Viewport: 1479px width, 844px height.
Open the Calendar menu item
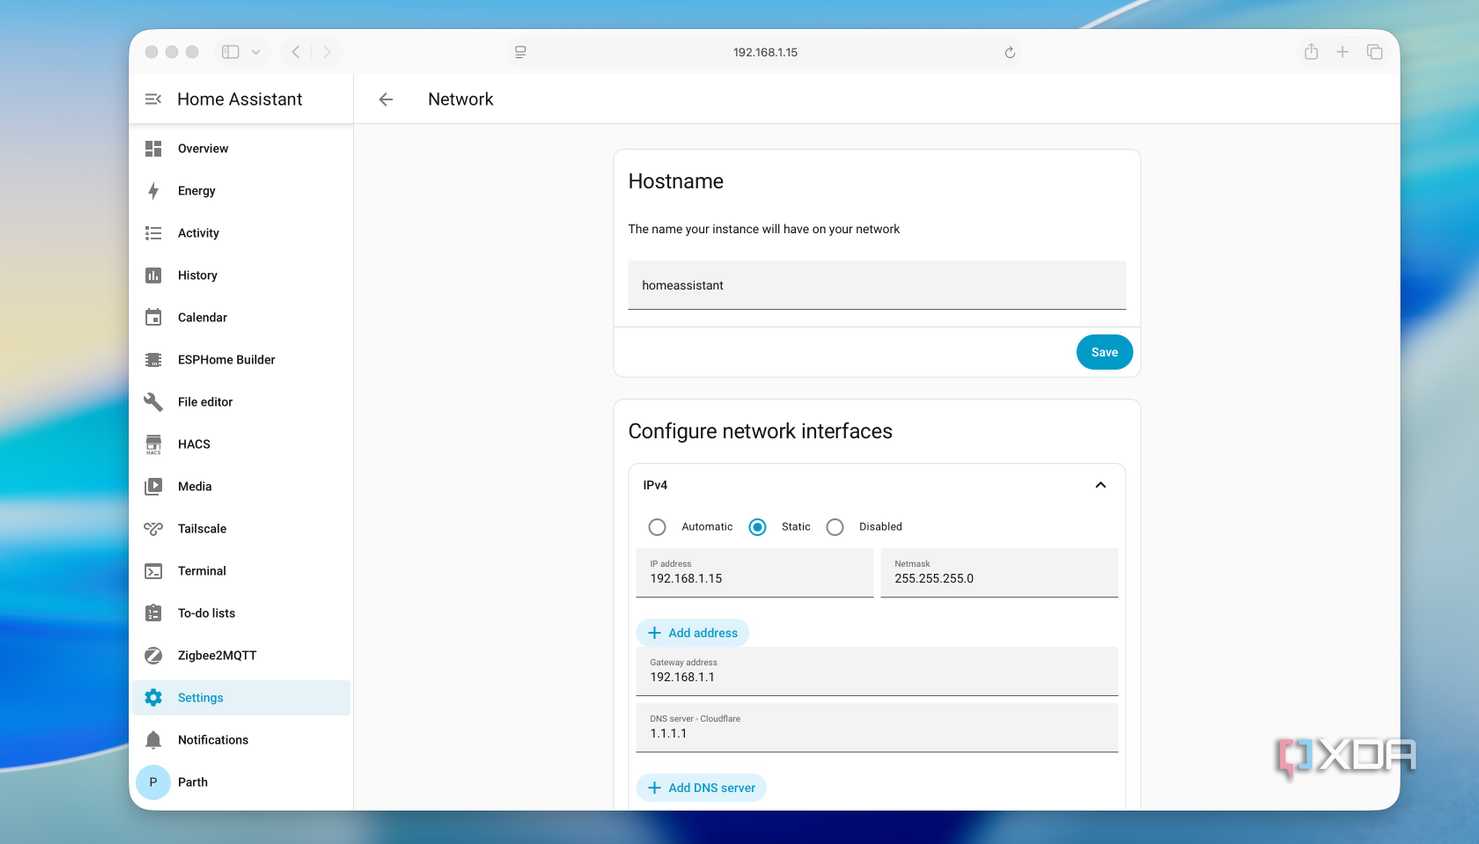(x=241, y=317)
